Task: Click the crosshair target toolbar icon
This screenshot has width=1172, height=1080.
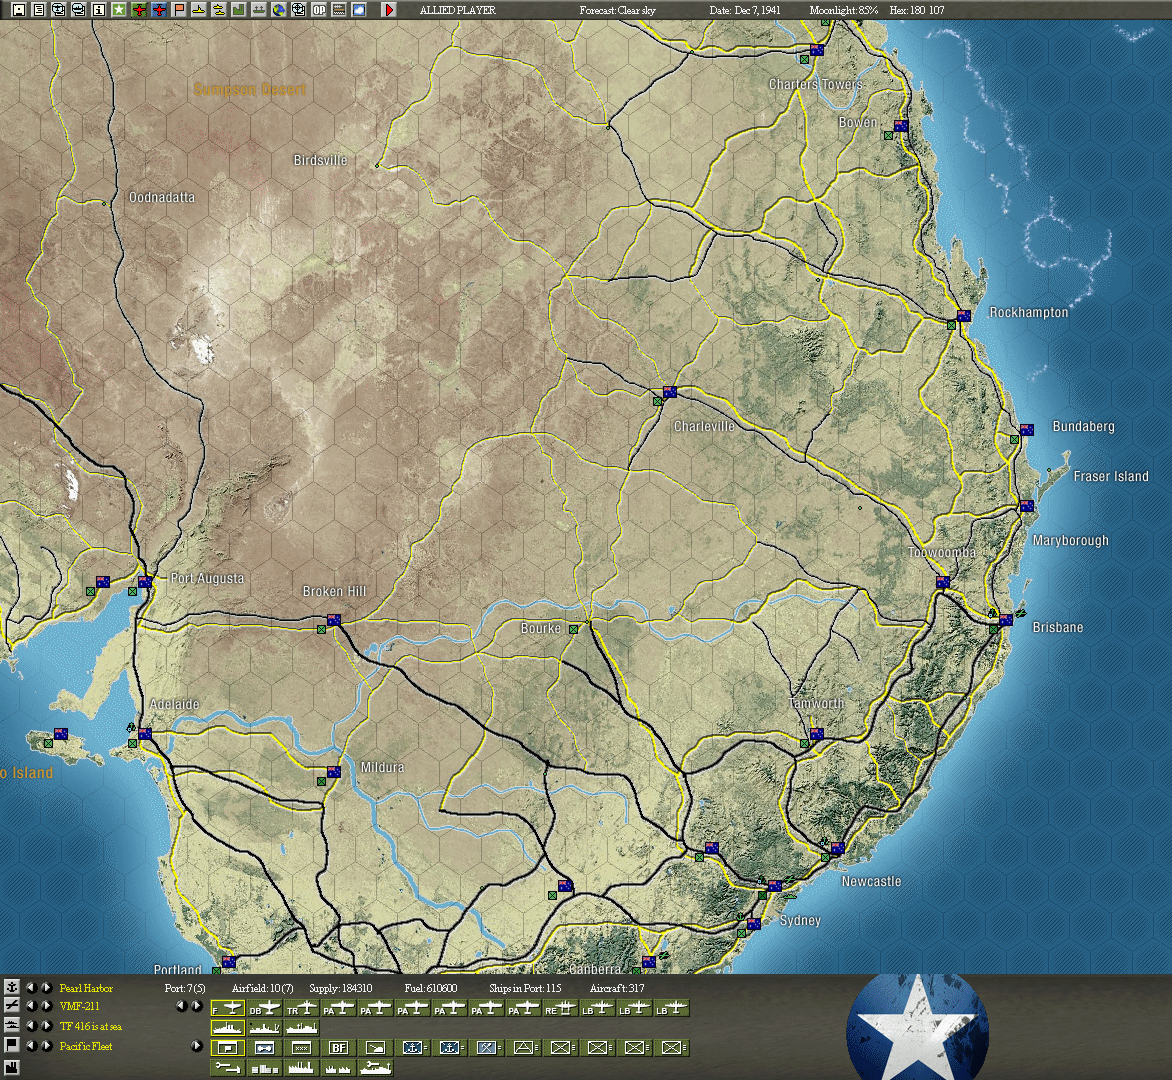Action: click(x=299, y=10)
